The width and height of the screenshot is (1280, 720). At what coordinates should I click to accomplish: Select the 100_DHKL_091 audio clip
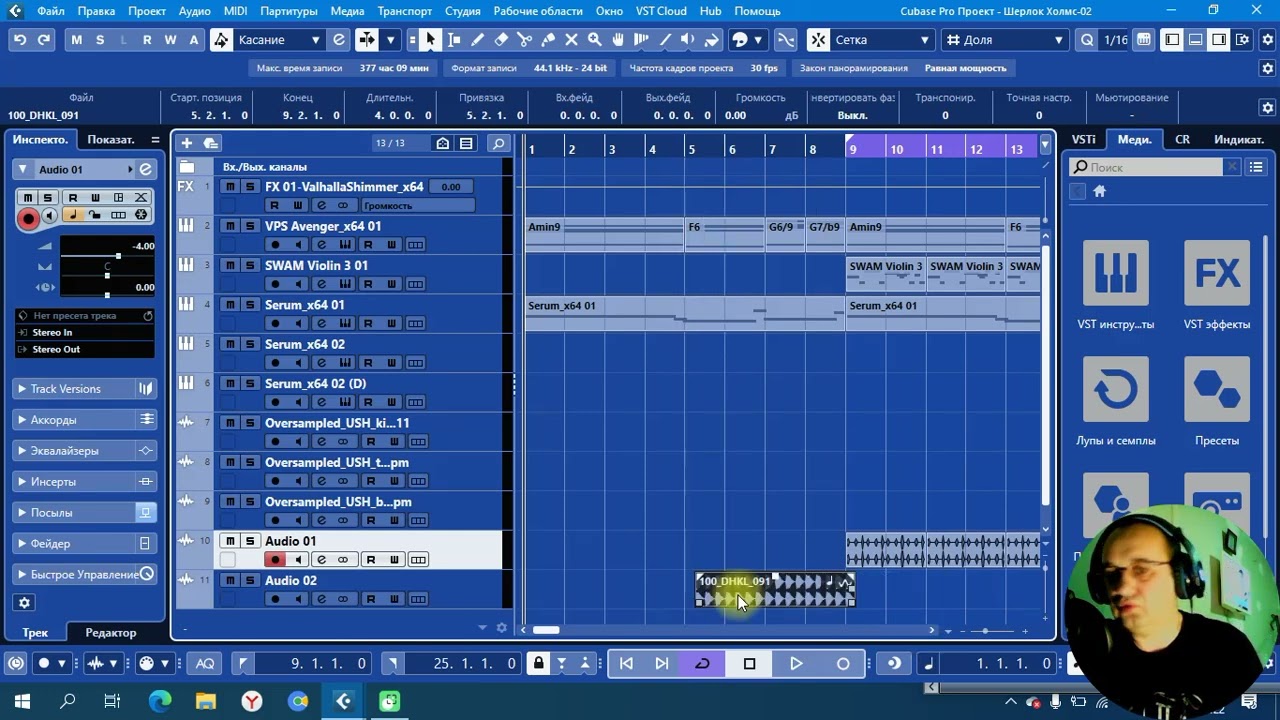pyautogui.click(x=775, y=590)
